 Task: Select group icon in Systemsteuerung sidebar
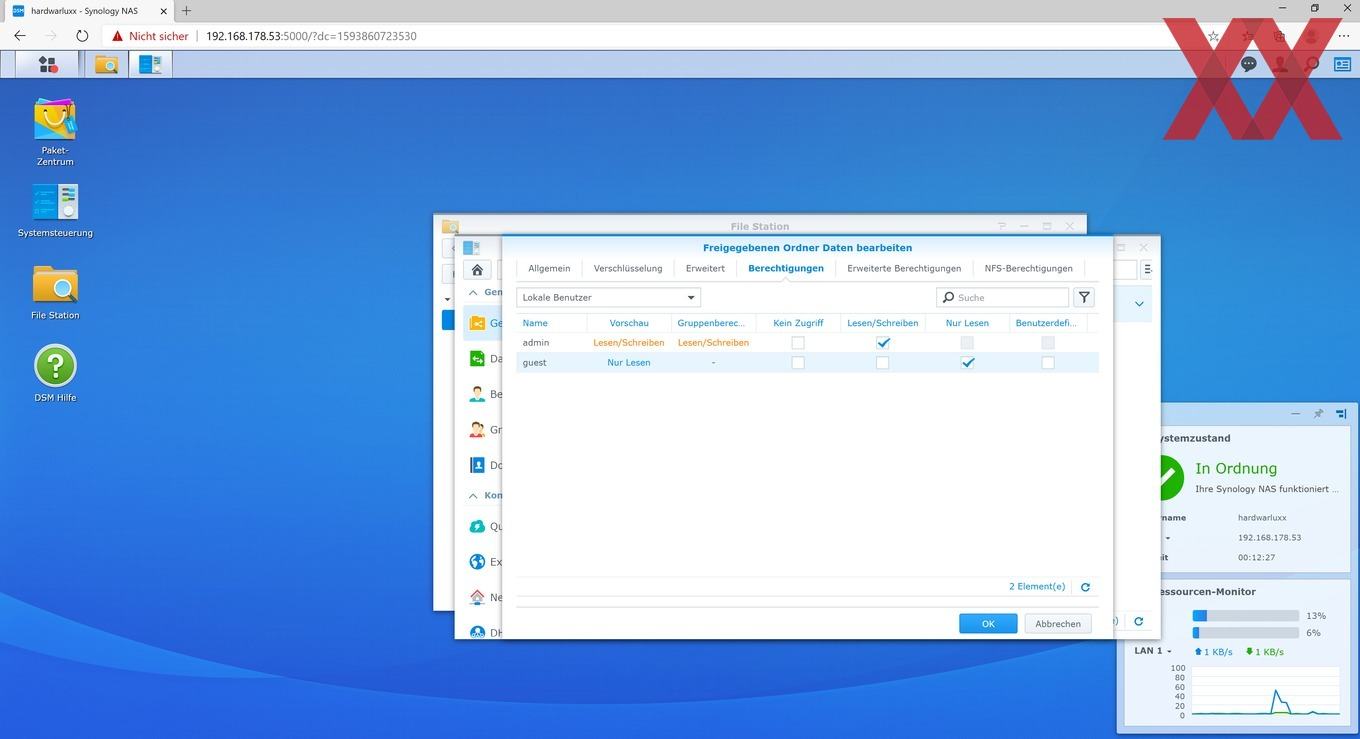tap(477, 430)
